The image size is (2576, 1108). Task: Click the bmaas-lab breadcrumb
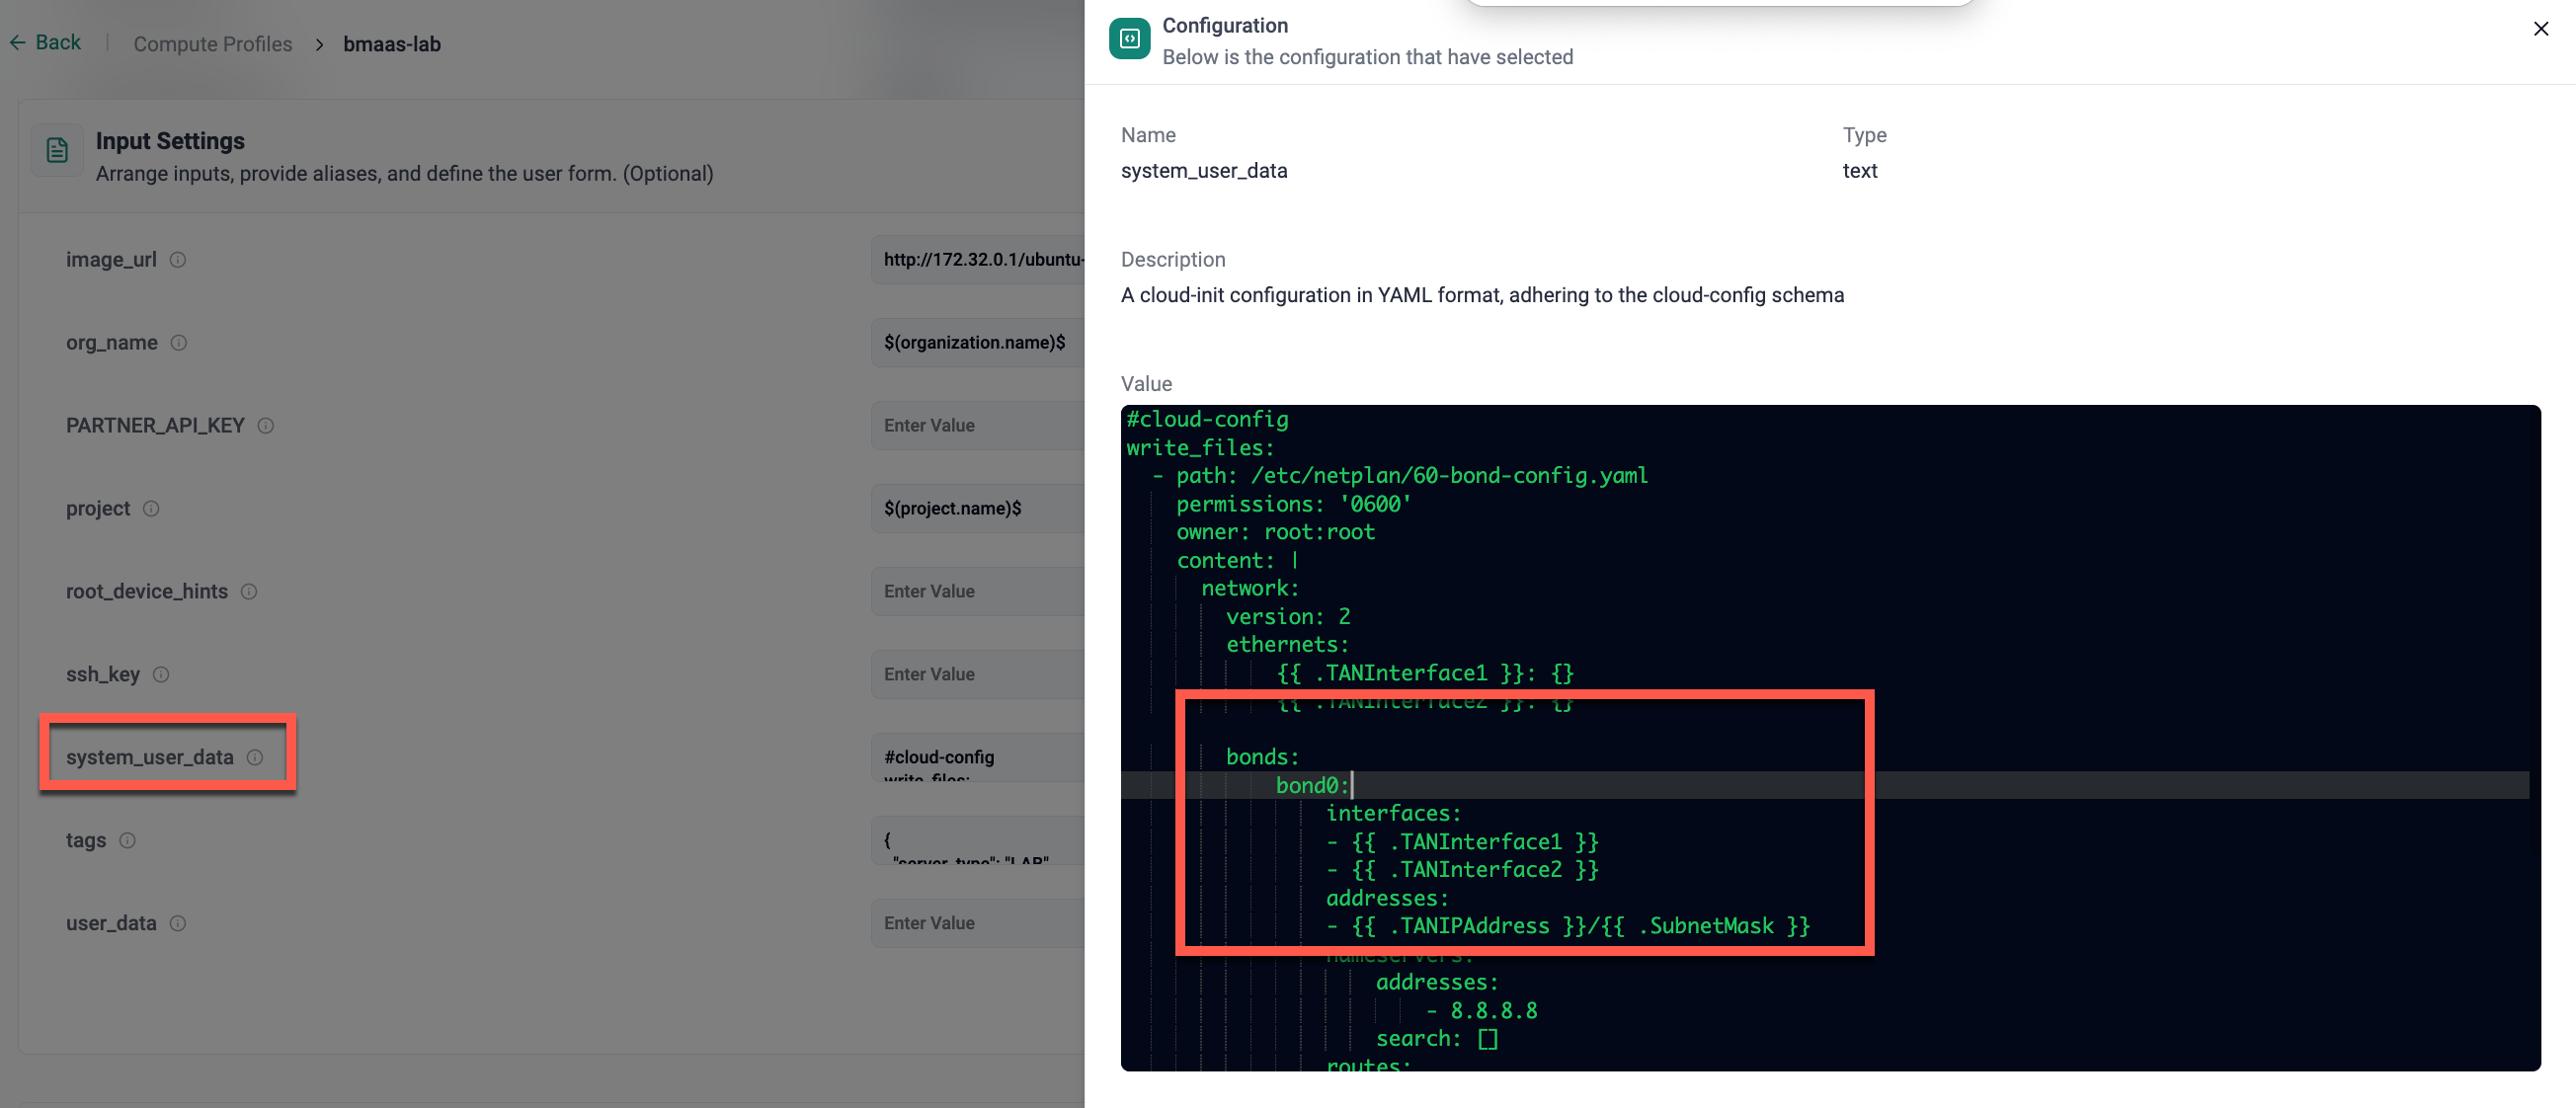click(x=392, y=44)
